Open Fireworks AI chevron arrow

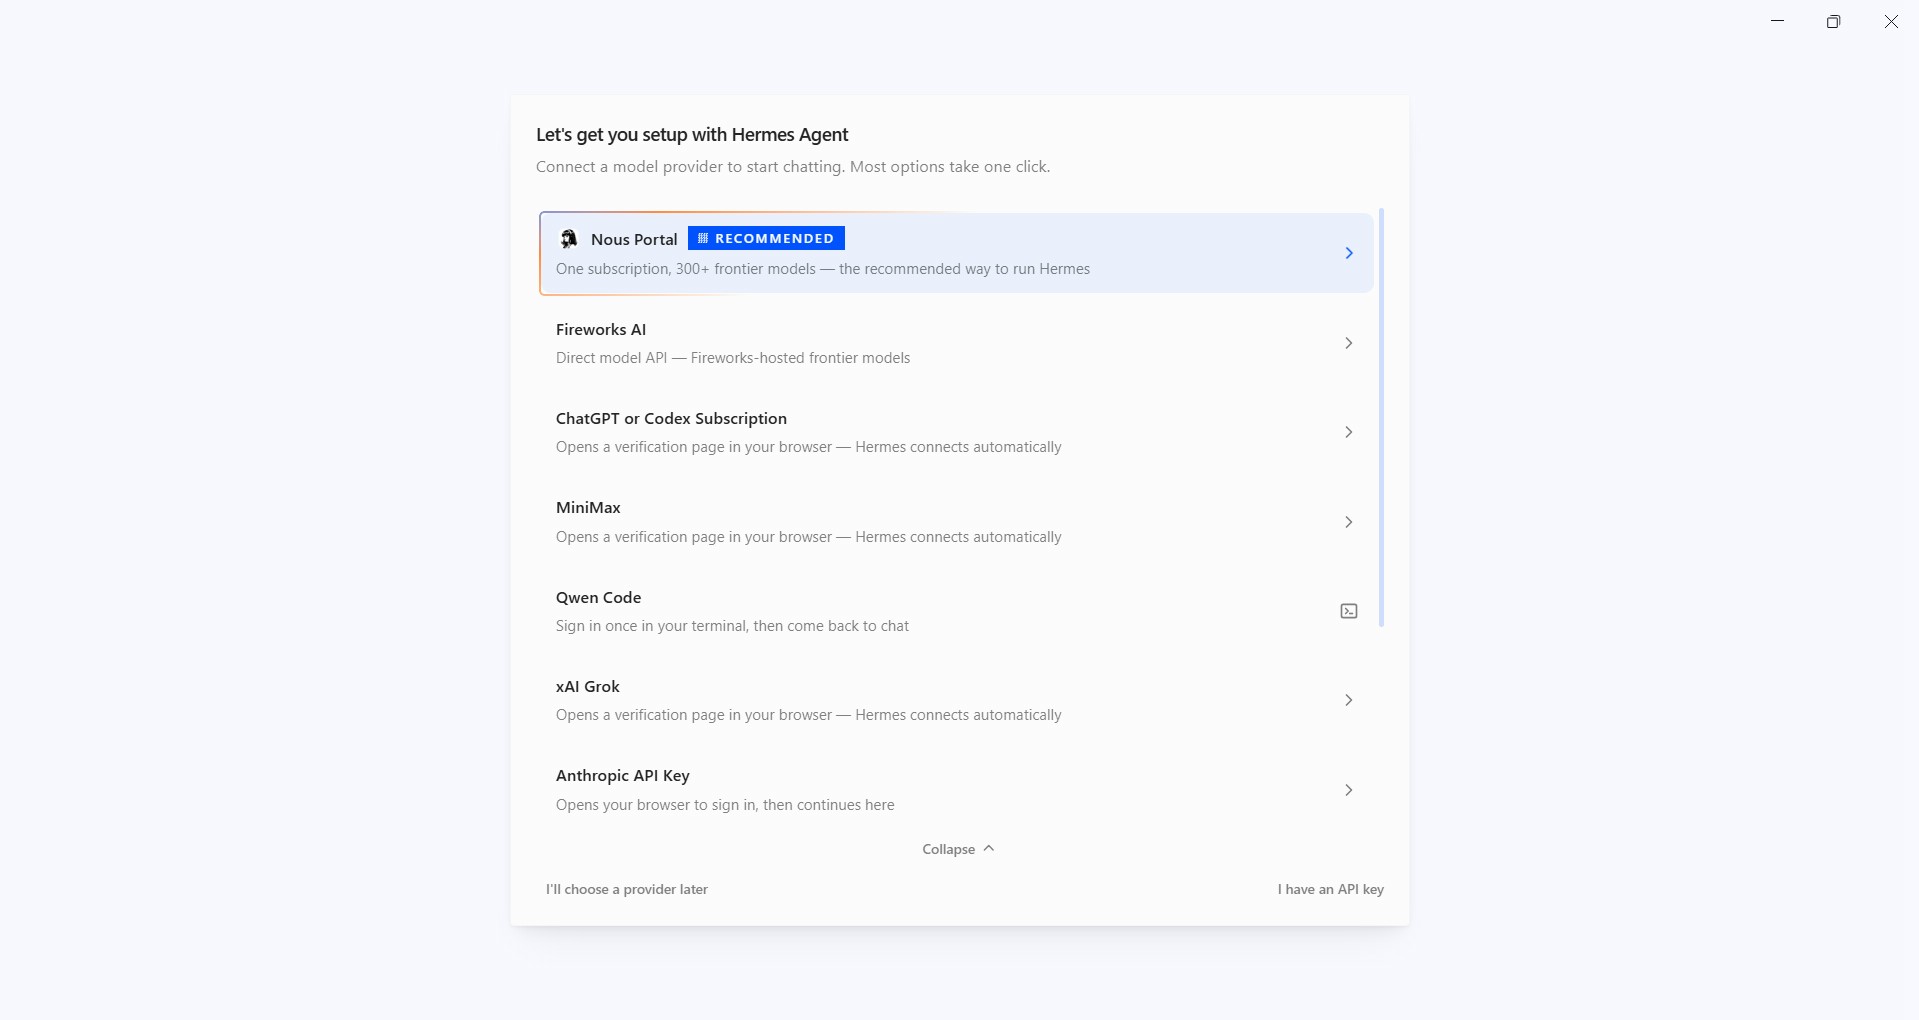[x=1348, y=343]
